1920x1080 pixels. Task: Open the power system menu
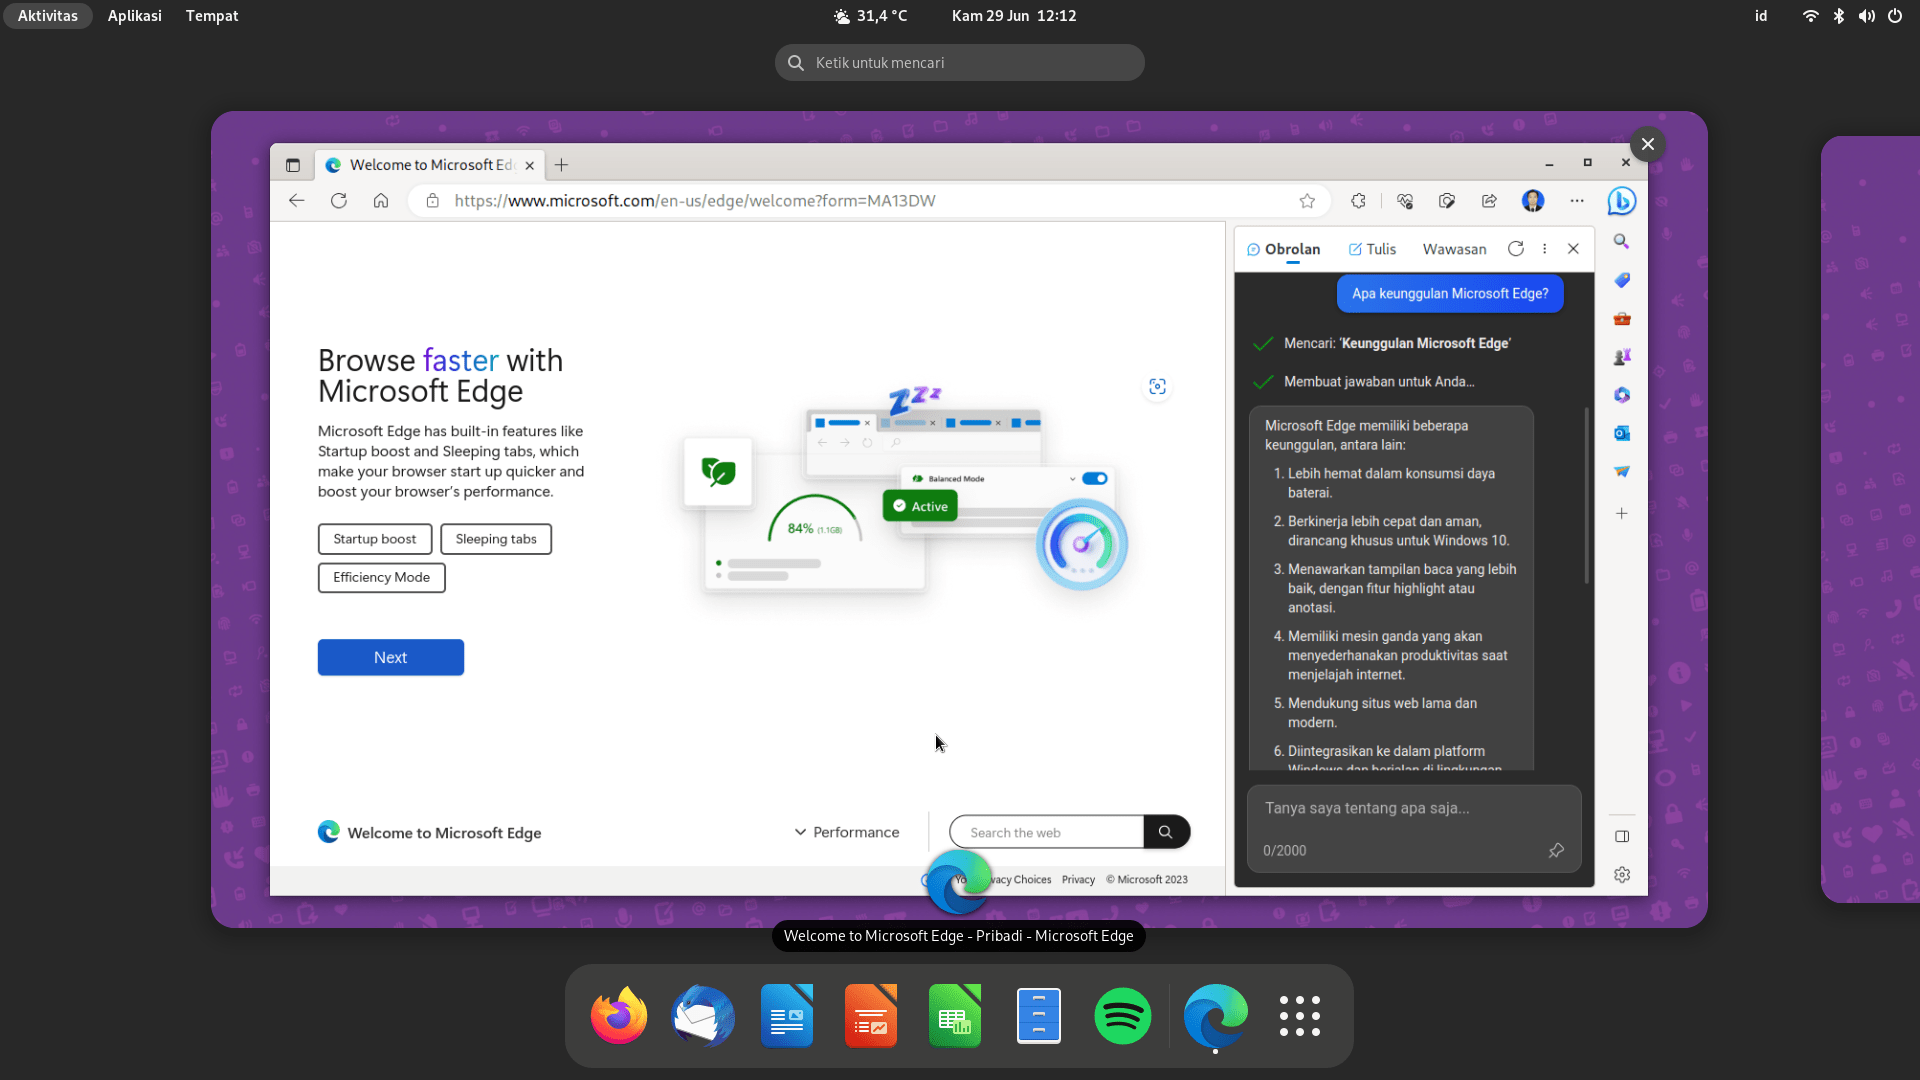1895,16
